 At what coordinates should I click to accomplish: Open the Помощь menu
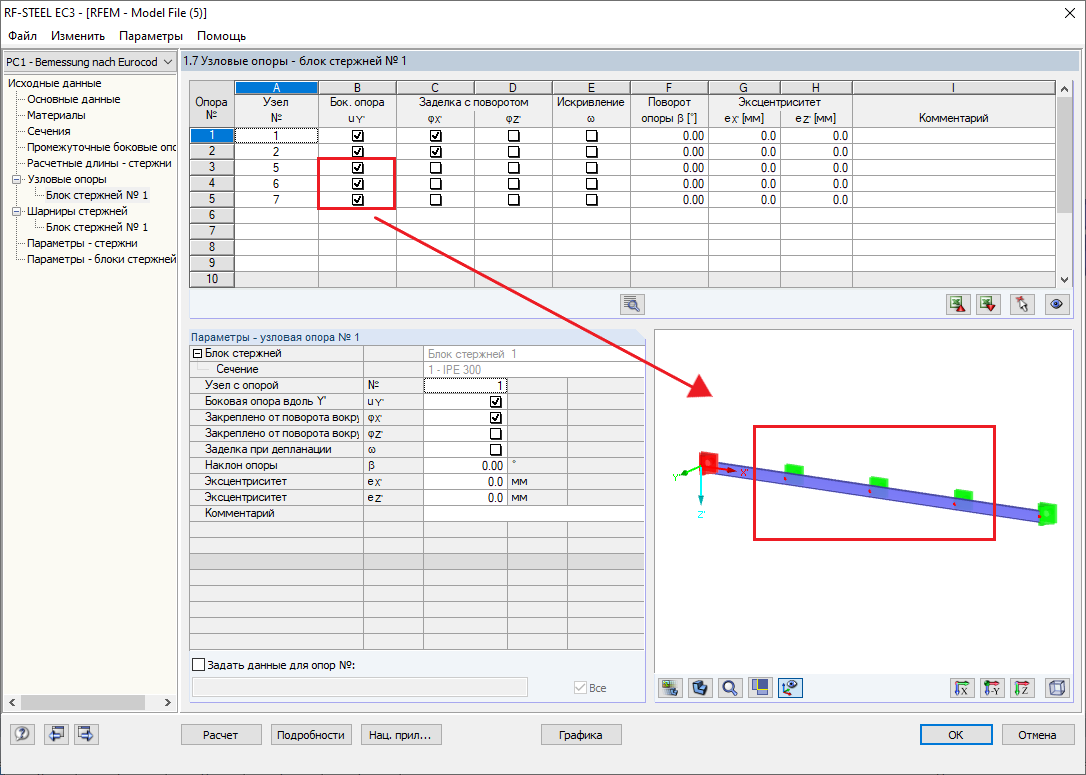(222, 36)
